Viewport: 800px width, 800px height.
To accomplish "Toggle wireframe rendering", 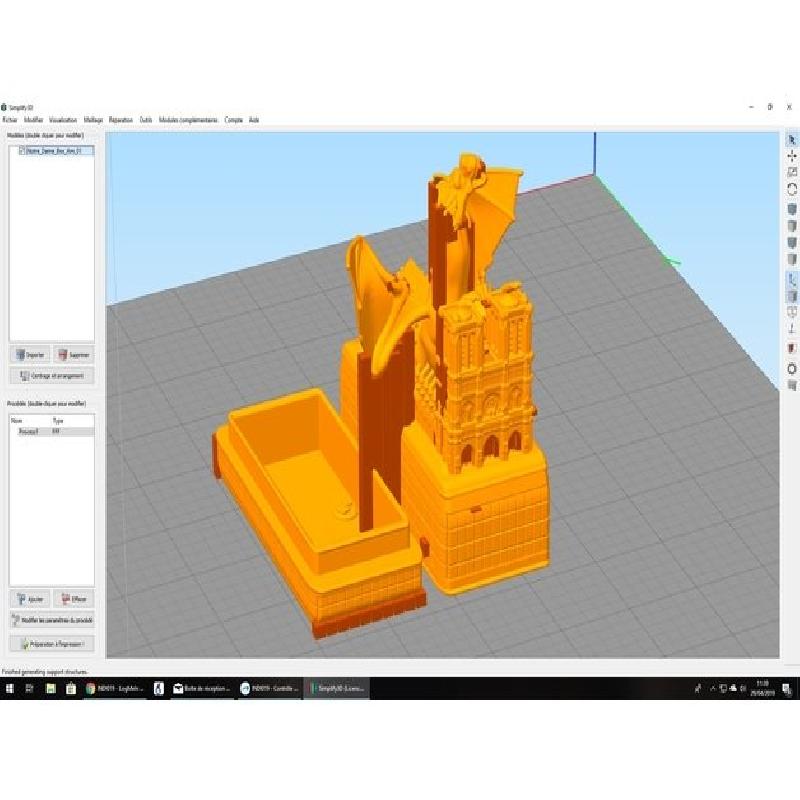I will (x=791, y=312).
